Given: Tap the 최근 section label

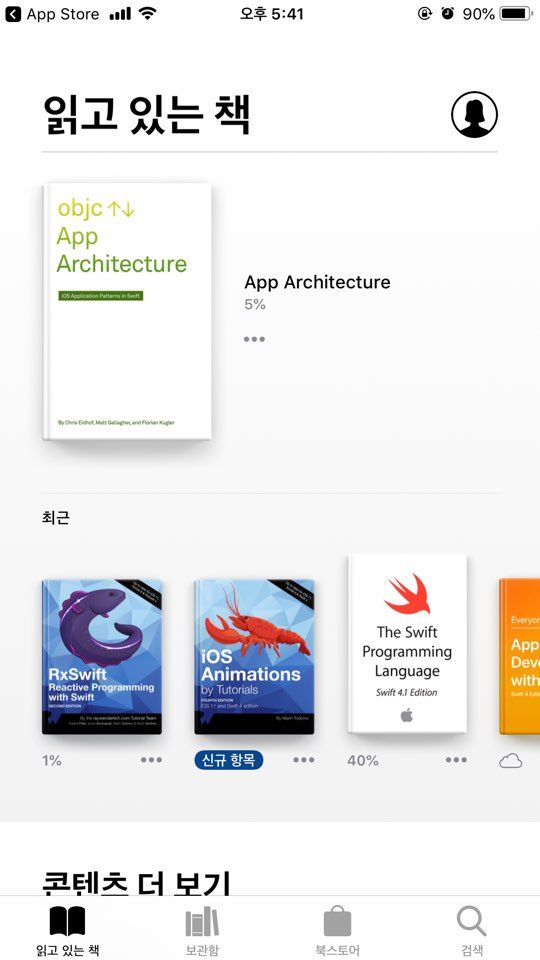Looking at the screenshot, I should [56, 517].
